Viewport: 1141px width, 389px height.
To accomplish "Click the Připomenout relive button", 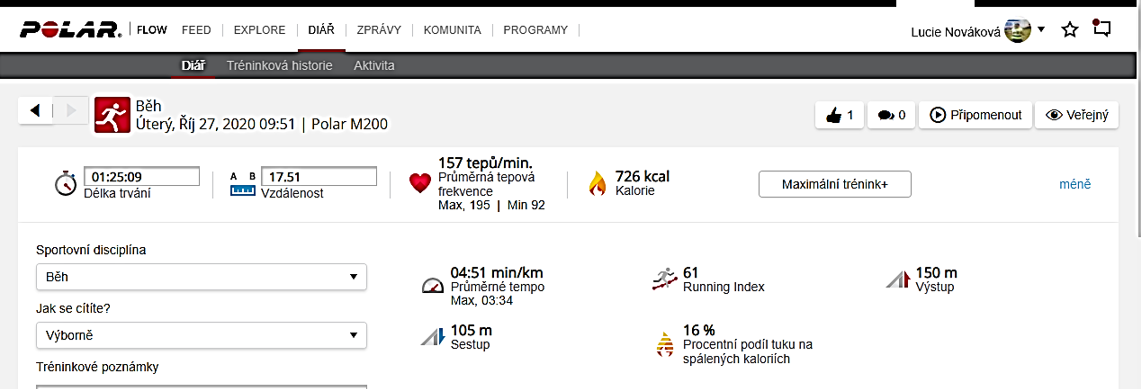I will click(975, 115).
